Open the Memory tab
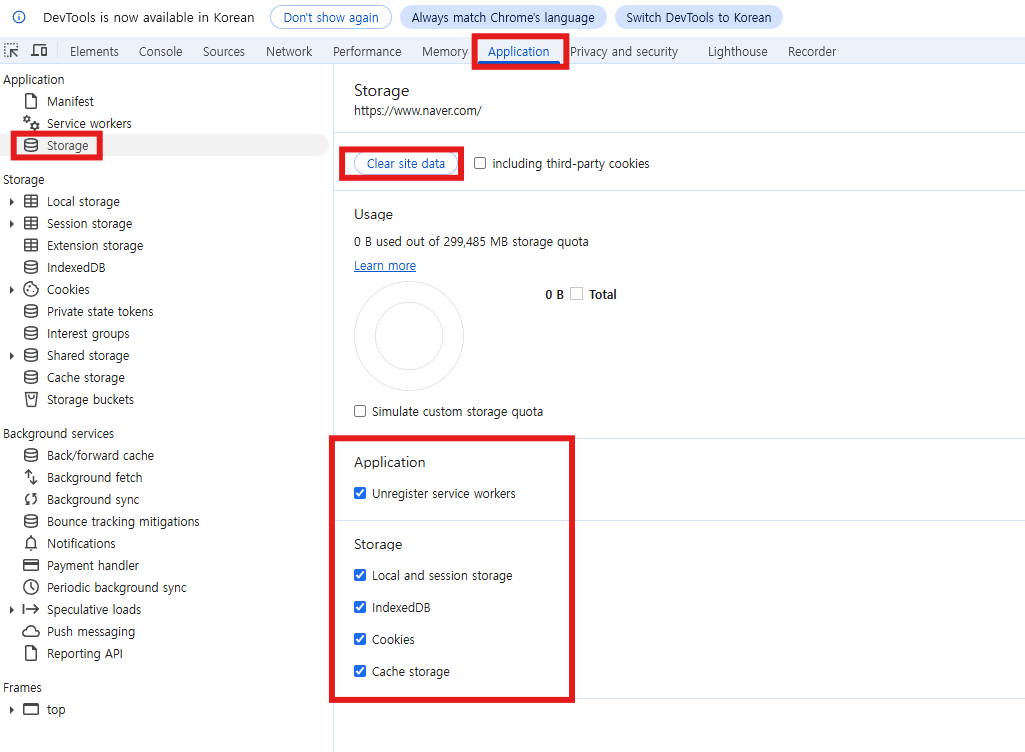Image resolution: width=1025 pixels, height=752 pixels. (445, 52)
